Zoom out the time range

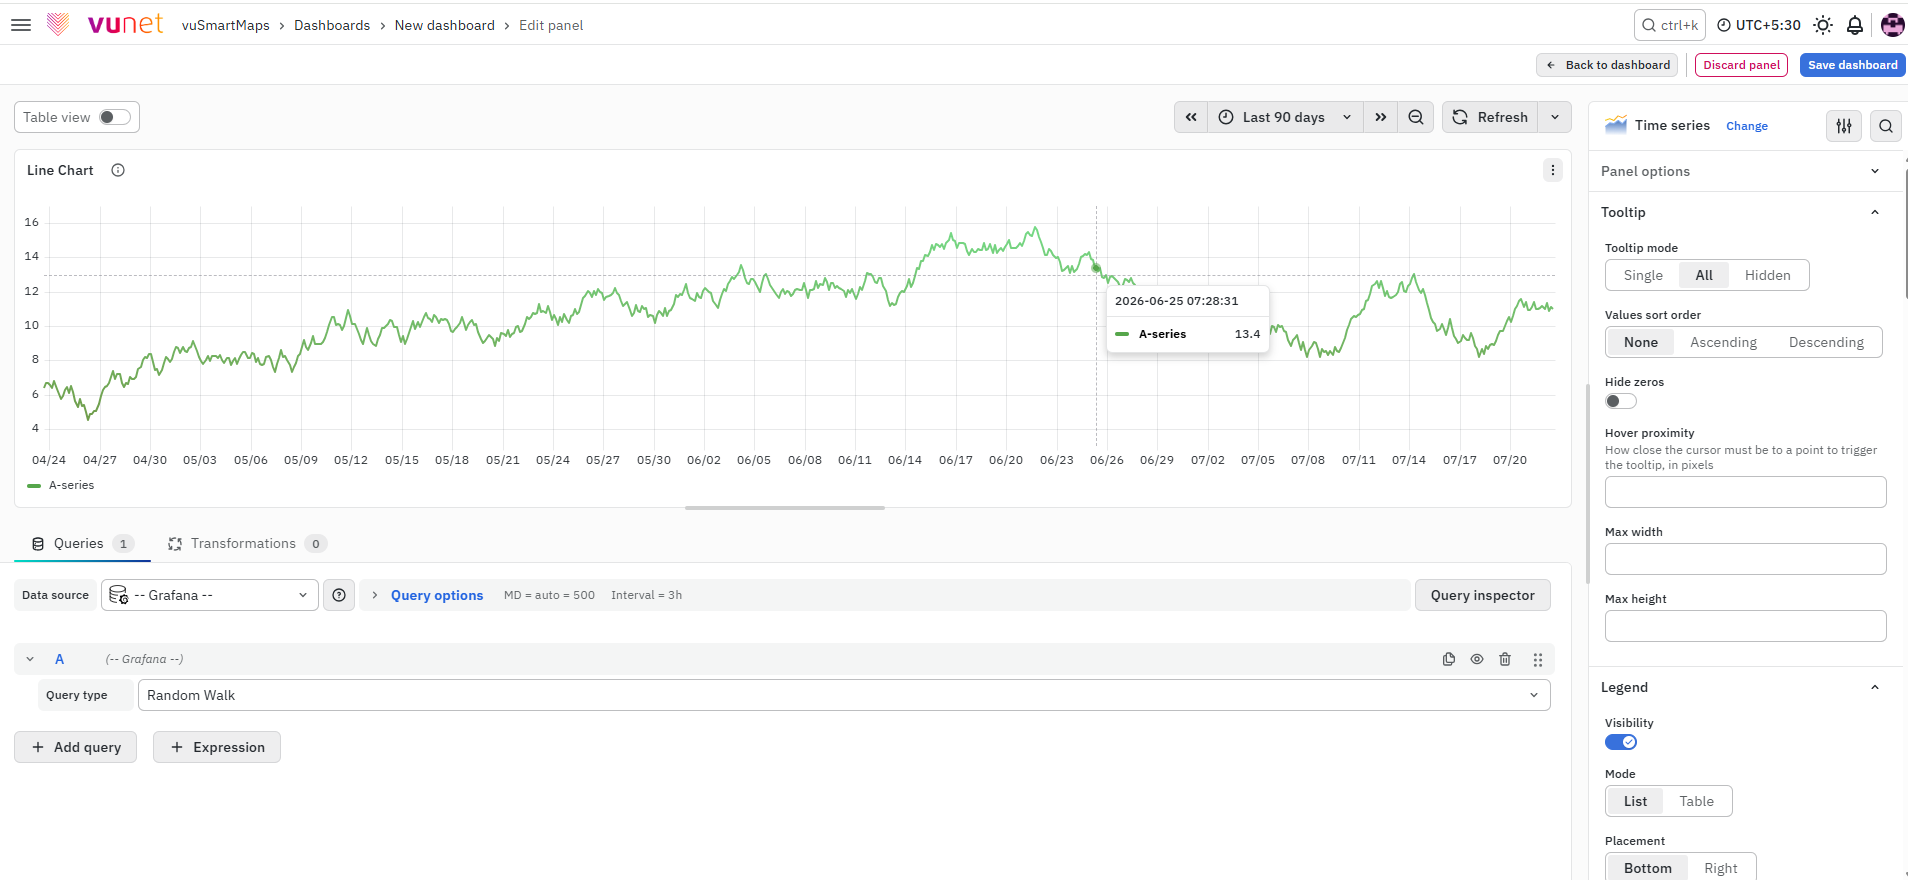pyautogui.click(x=1416, y=117)
